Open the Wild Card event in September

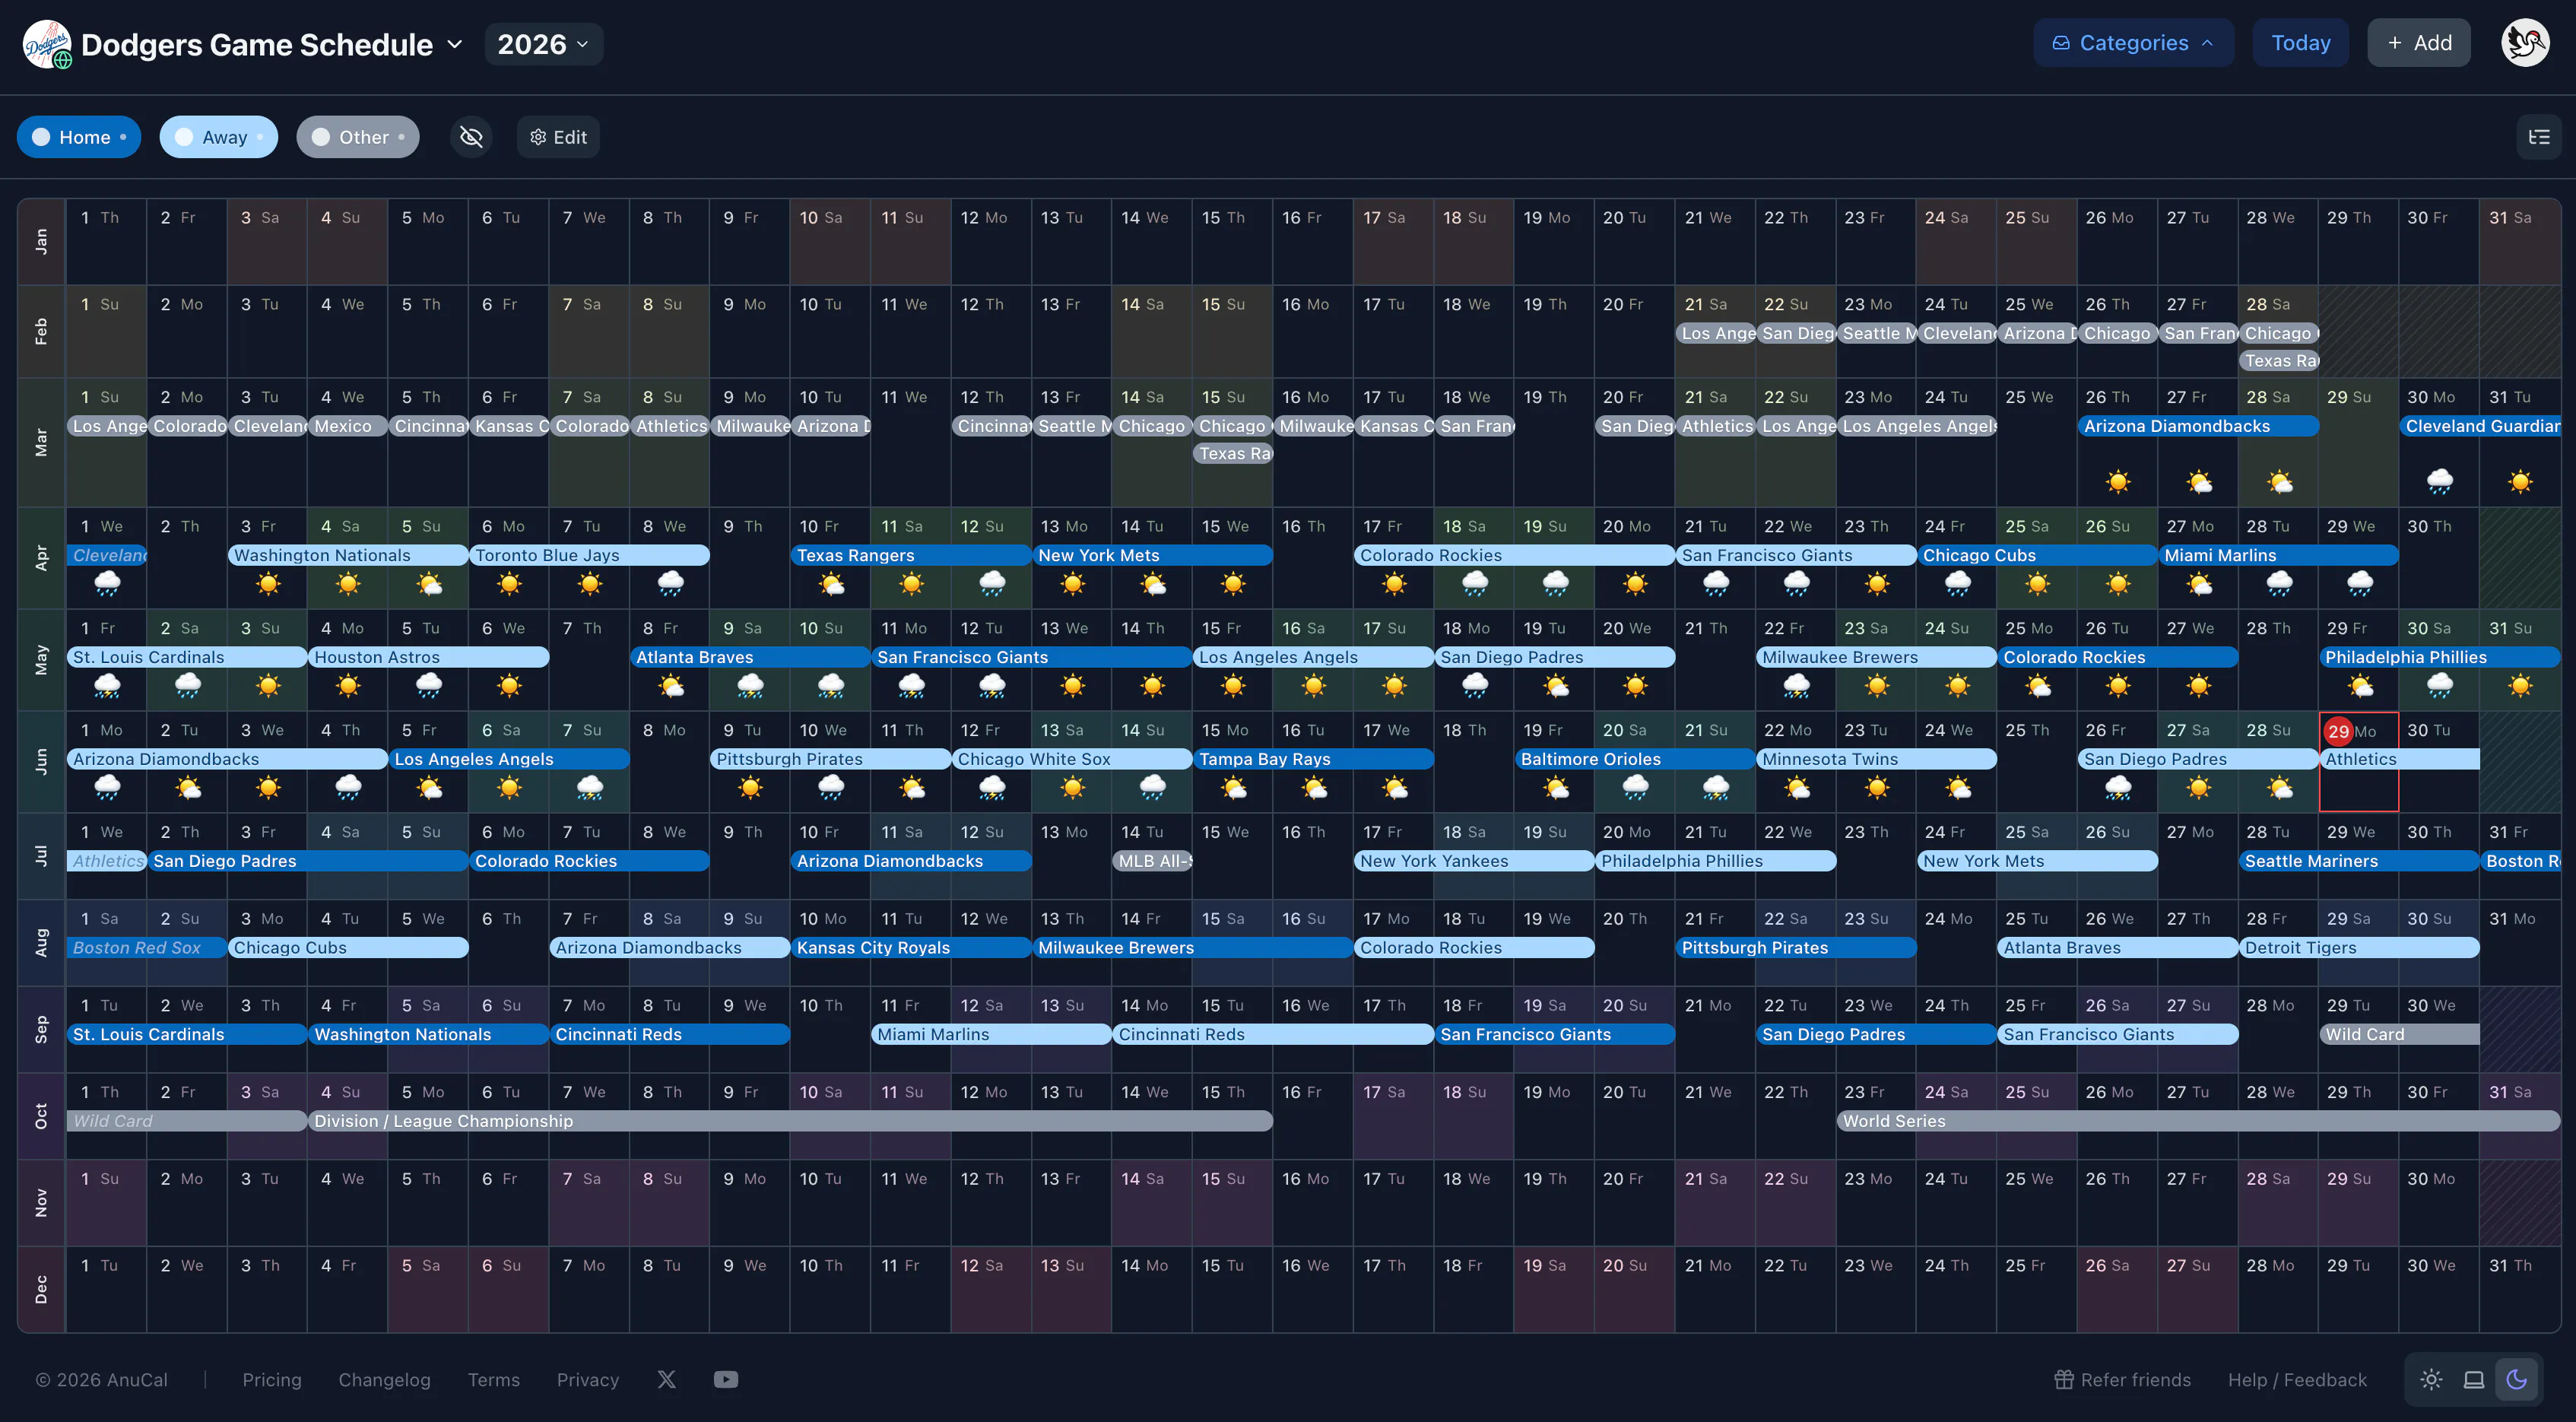tap(2400, 1034)
